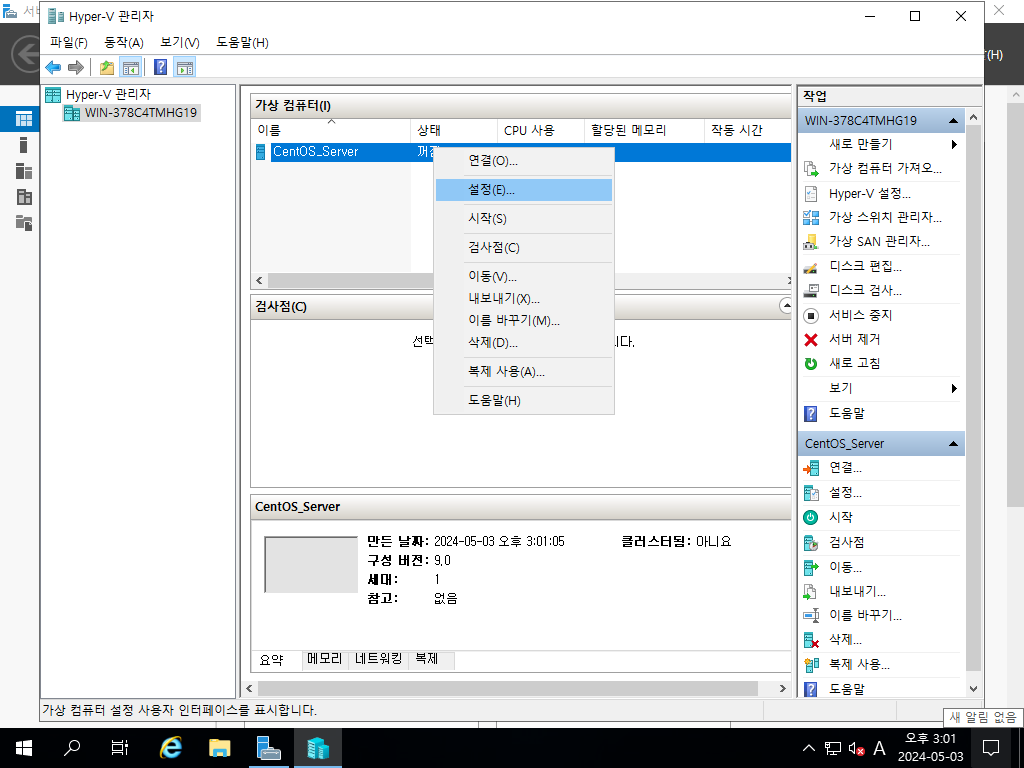Viewport: 1024px width, 768px height.
Task: Click the Forward arrow toolbar icon
Action: point(76,67)
